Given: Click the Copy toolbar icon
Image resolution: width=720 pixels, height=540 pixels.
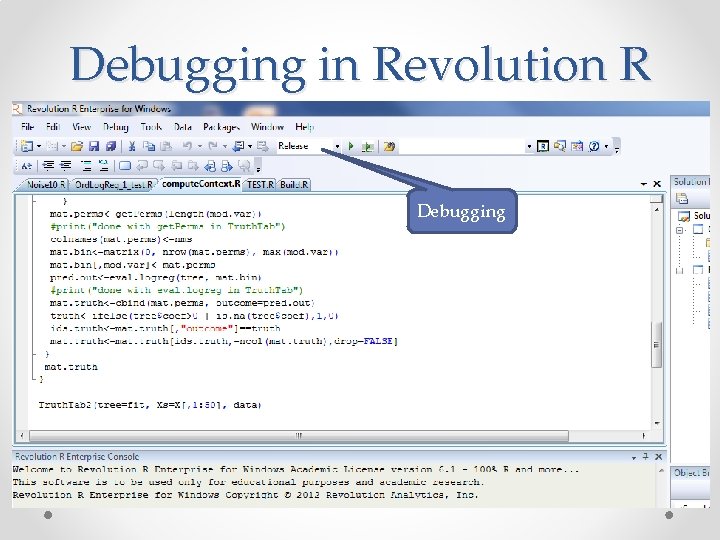Looking at the screenshot, I should tap(149, 146).
